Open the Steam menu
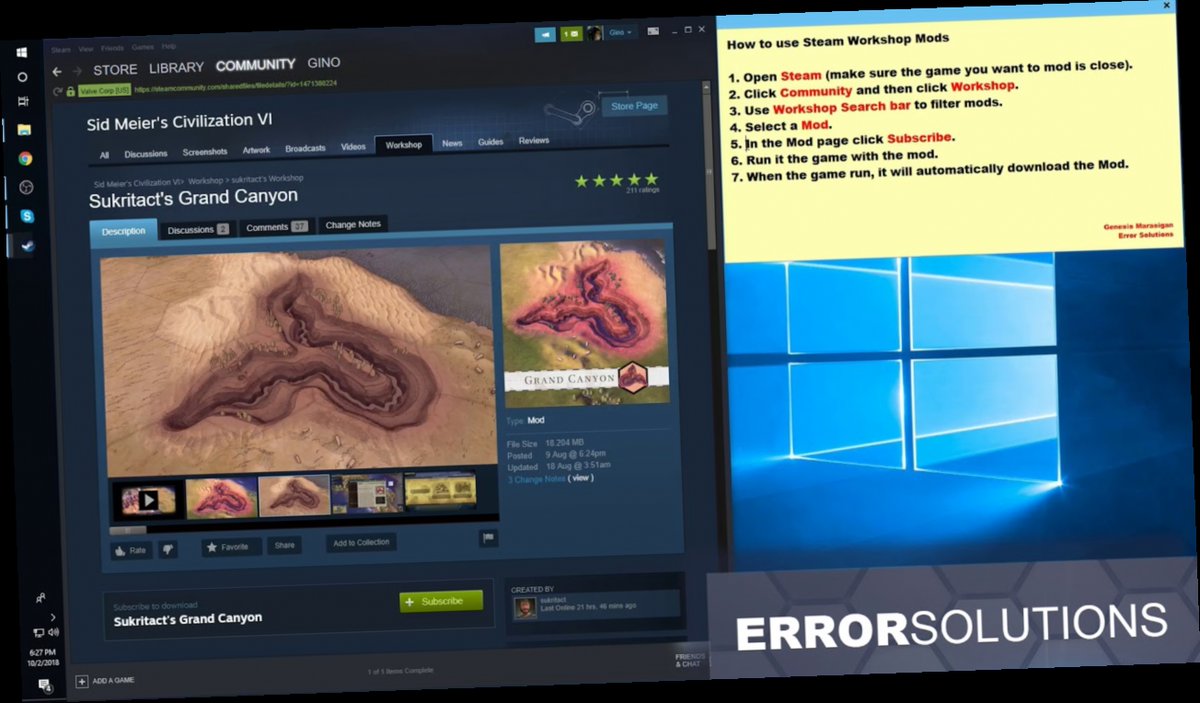Image resolution: width=1200 pixels, height=703 pixels. click(61, 49)
